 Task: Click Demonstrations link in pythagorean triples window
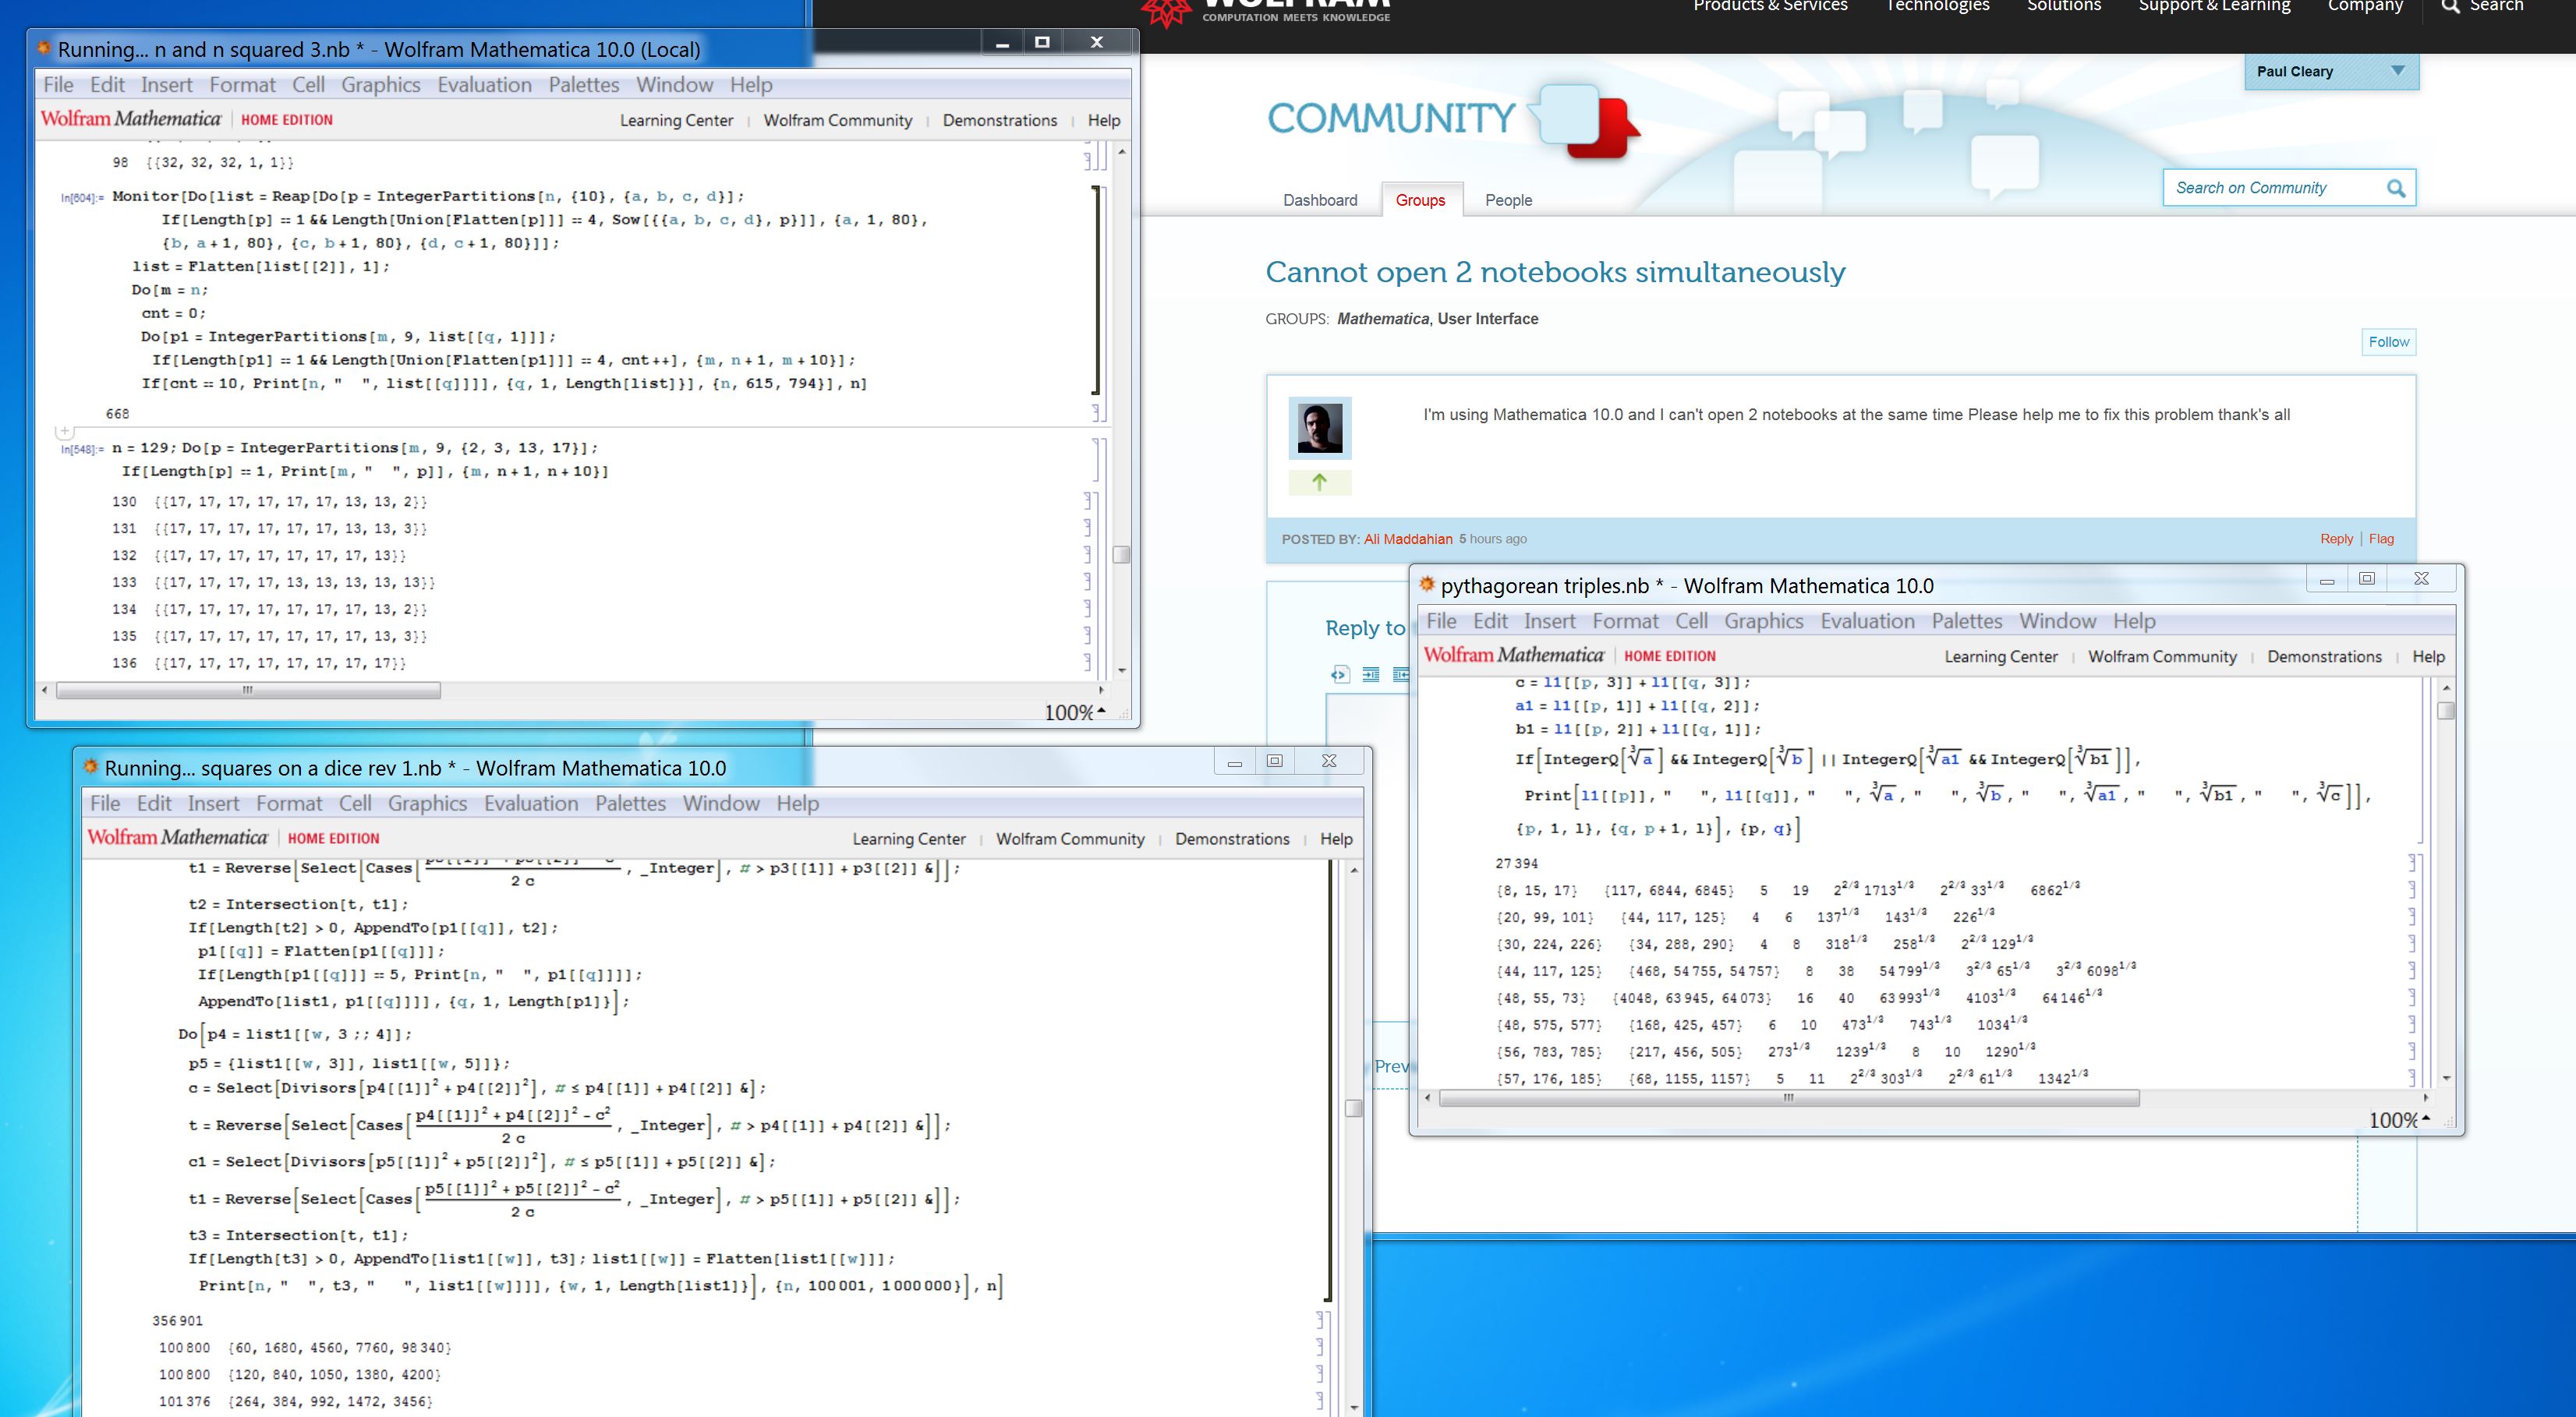click(x=2324, y=657)
